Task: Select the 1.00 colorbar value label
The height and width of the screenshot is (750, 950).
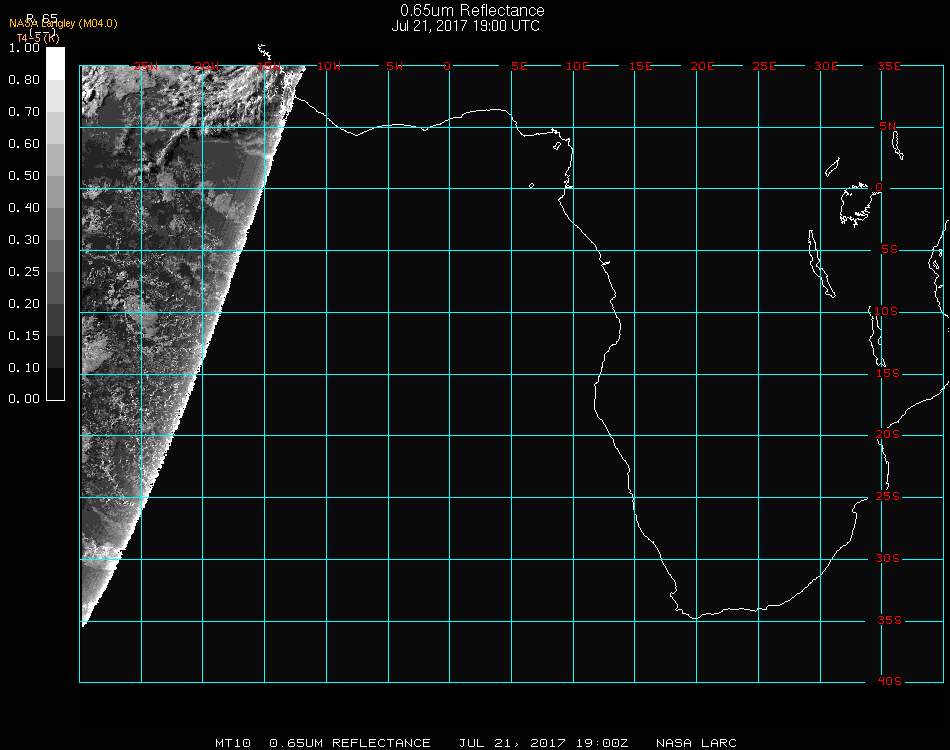Action: pyautogui.click(x=24, y=48)
